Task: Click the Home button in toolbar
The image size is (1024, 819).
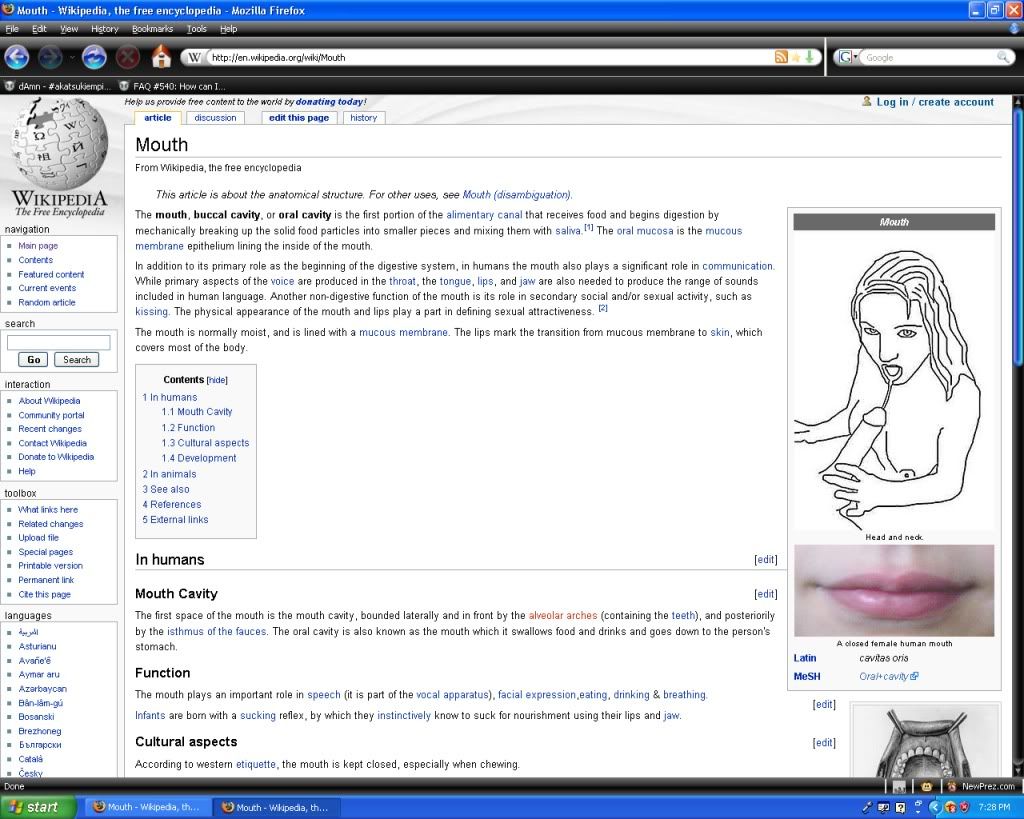Action: [162, 57]
